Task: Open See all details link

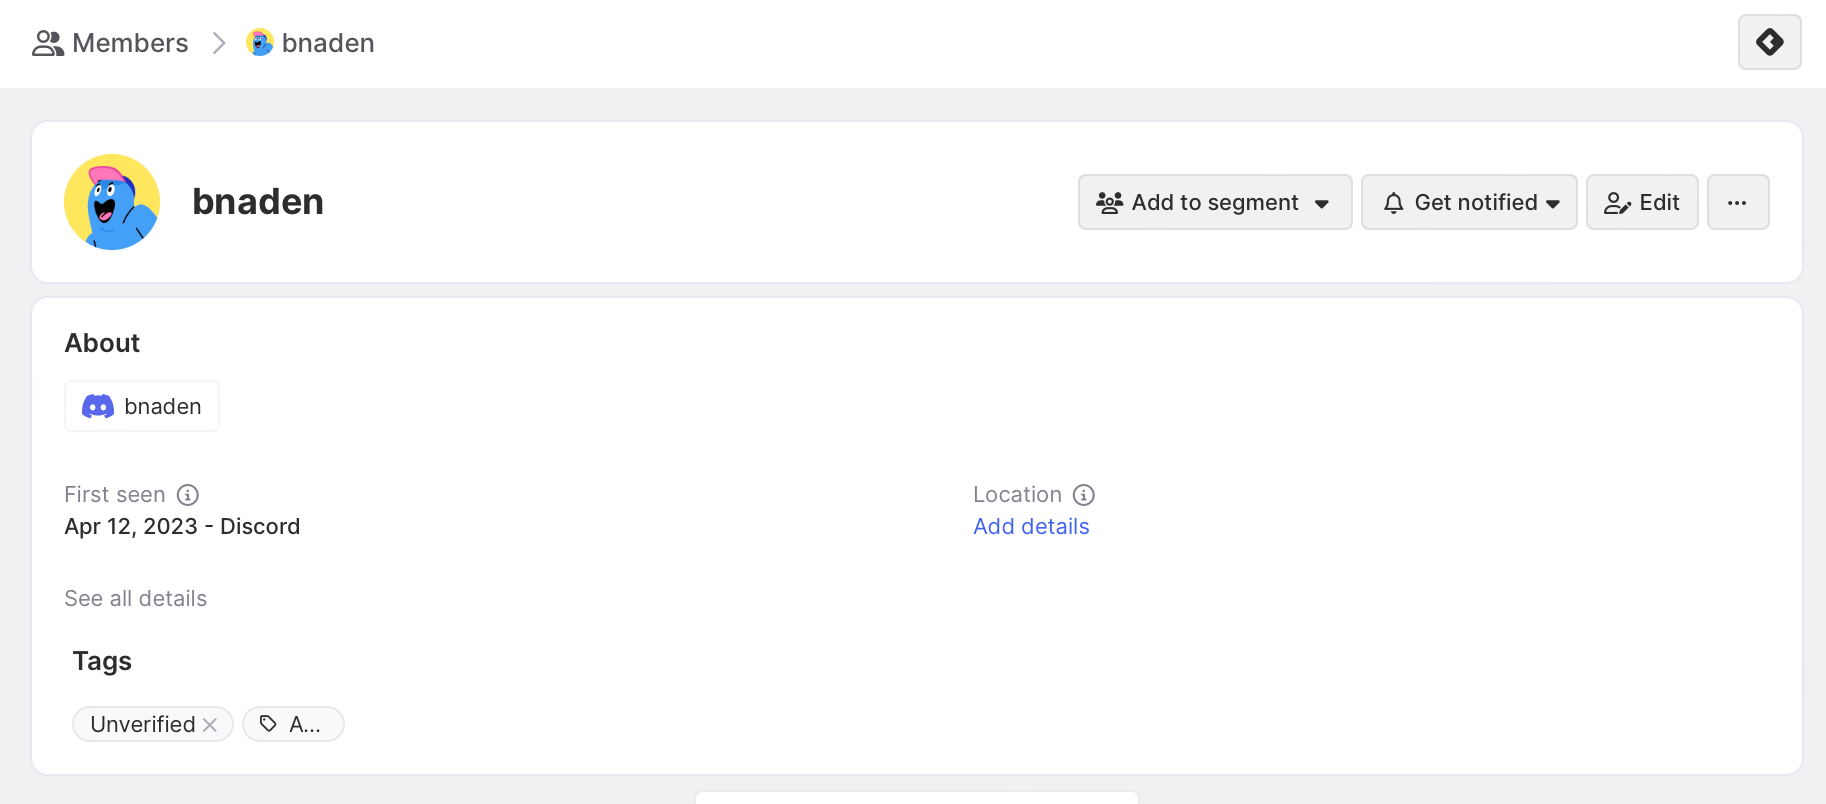Action: click(136, 599)
